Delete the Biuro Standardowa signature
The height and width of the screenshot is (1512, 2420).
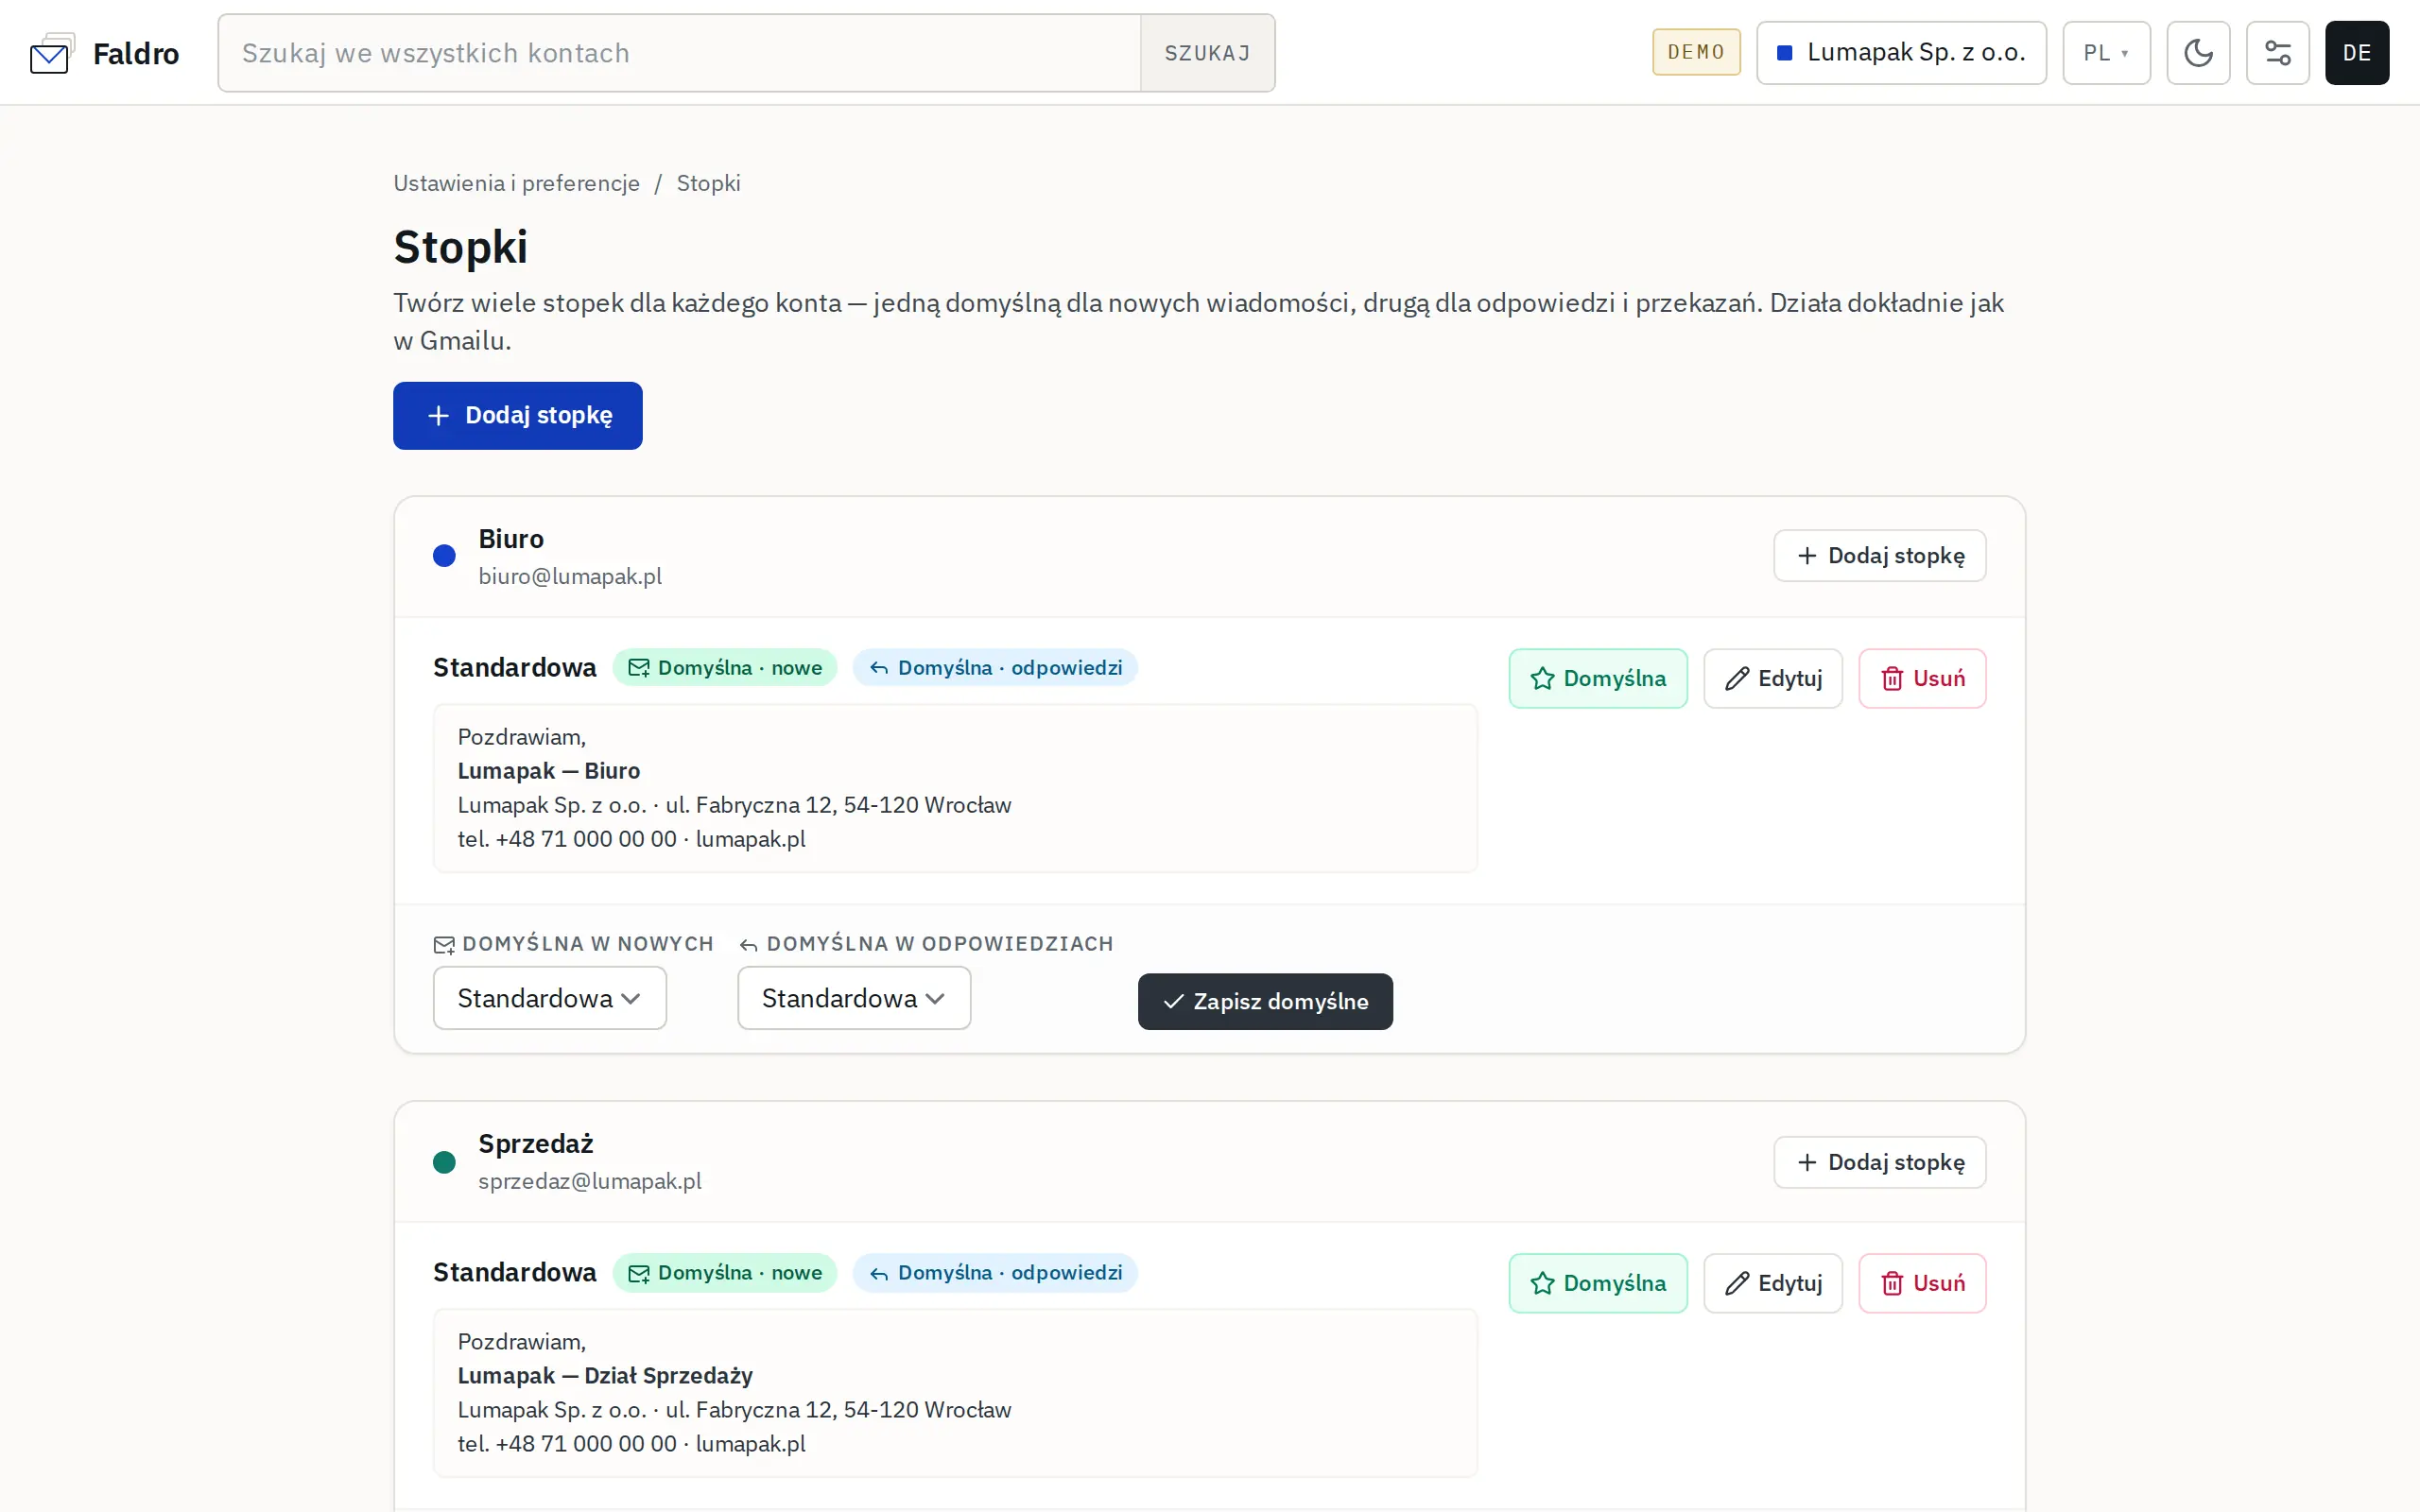pyautogui.click(x=1922, y=679)
